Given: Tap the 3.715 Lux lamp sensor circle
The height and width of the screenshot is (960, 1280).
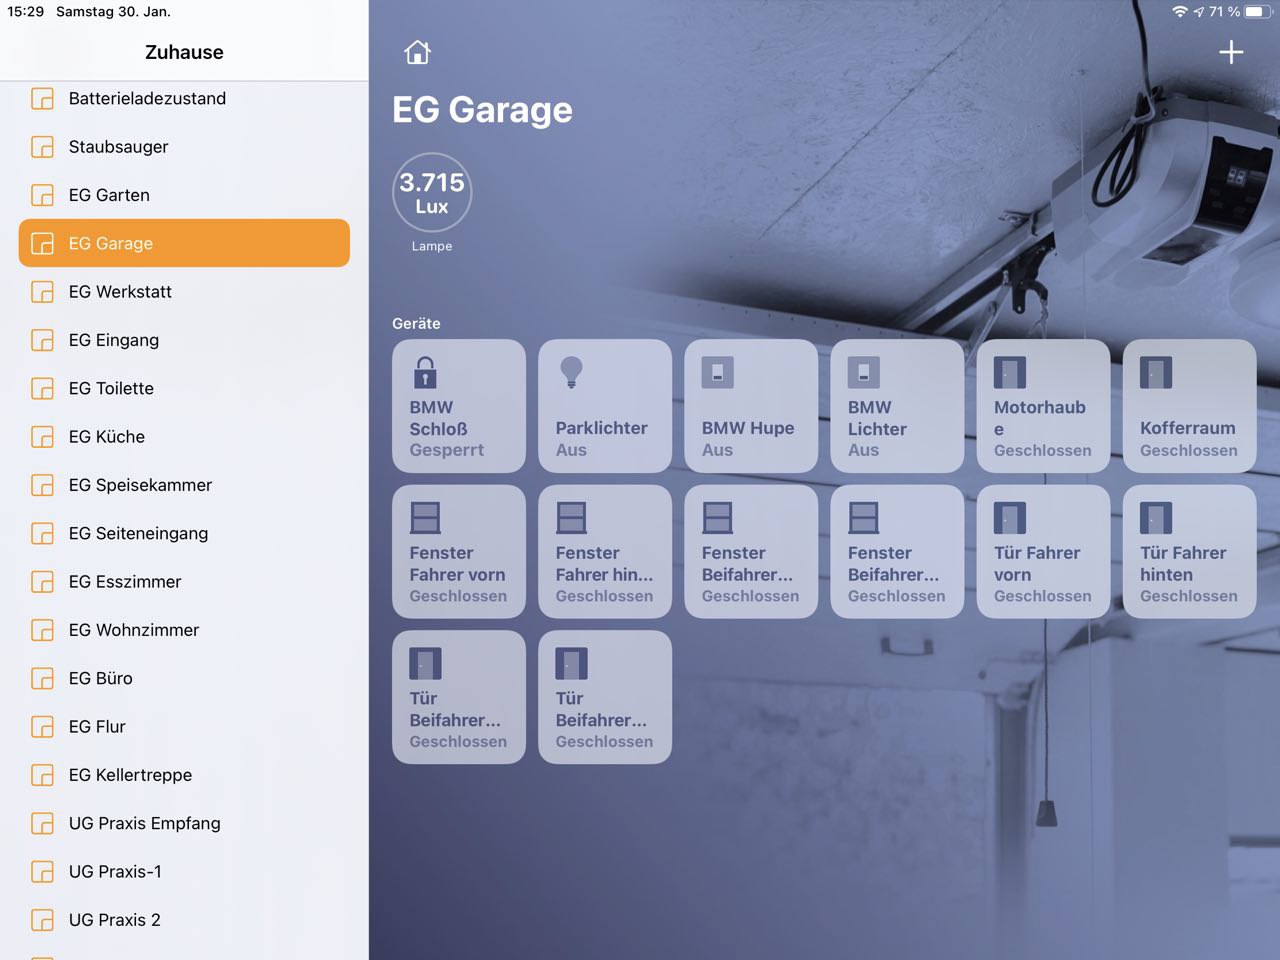Looking at the screenshot, I should point(432,192).
